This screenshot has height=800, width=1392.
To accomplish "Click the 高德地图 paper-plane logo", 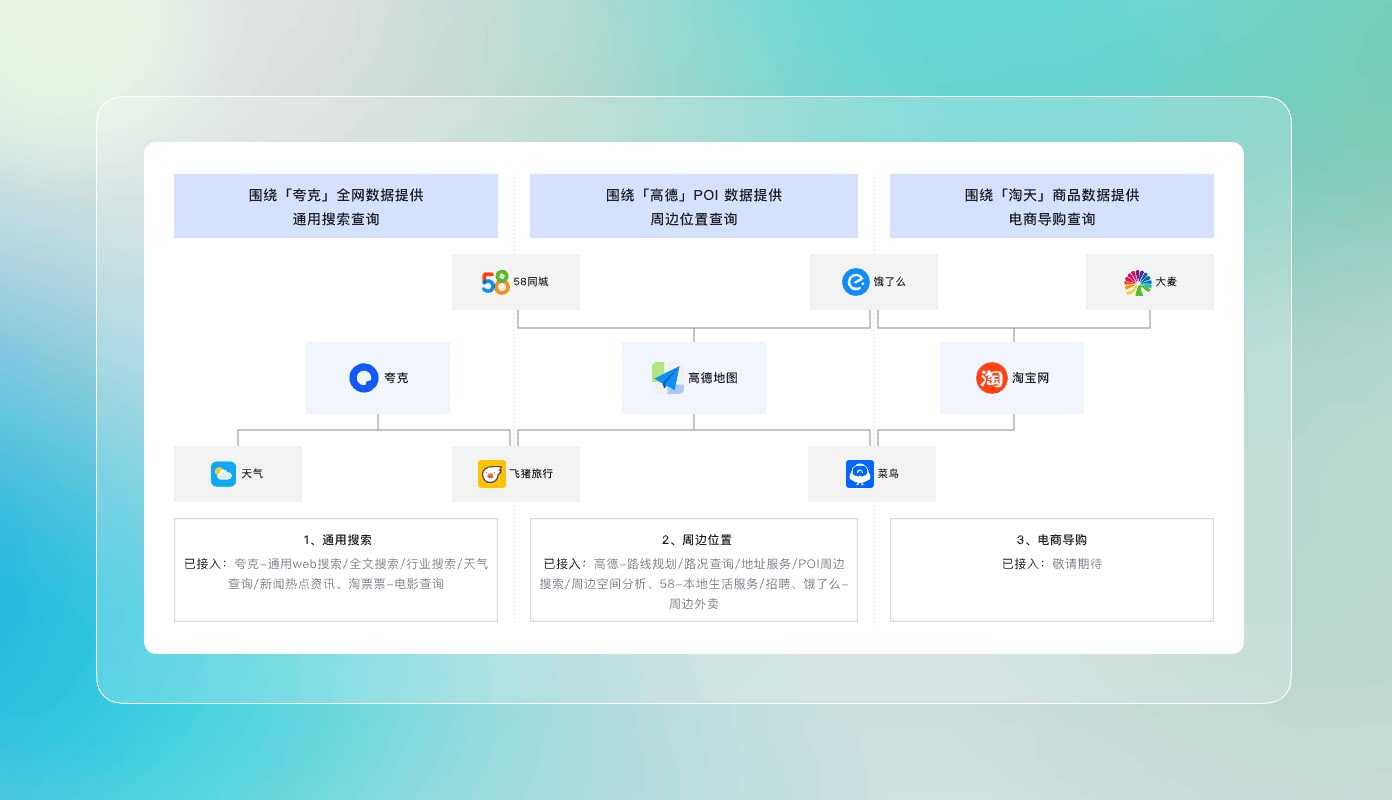I will click(x=666, y=378).
